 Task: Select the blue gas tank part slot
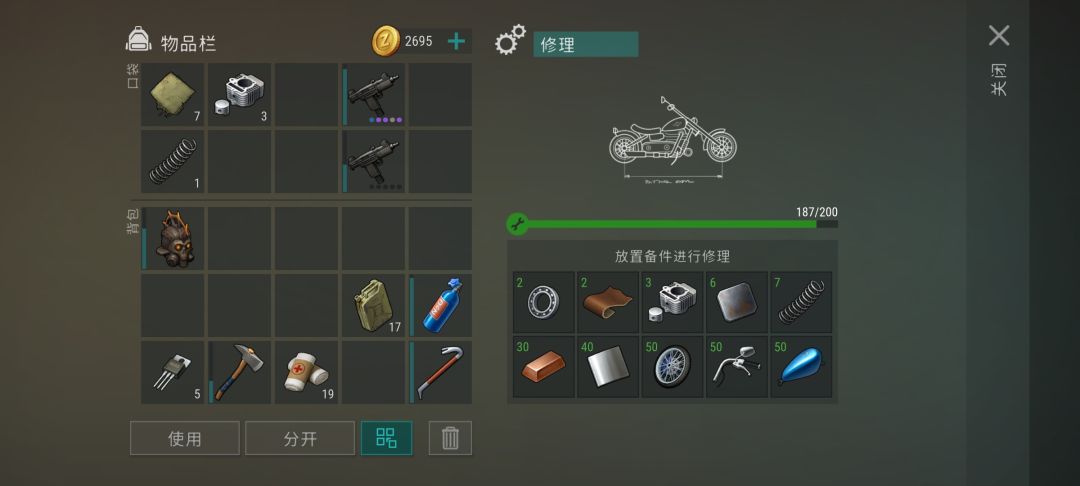coord(801,366)
